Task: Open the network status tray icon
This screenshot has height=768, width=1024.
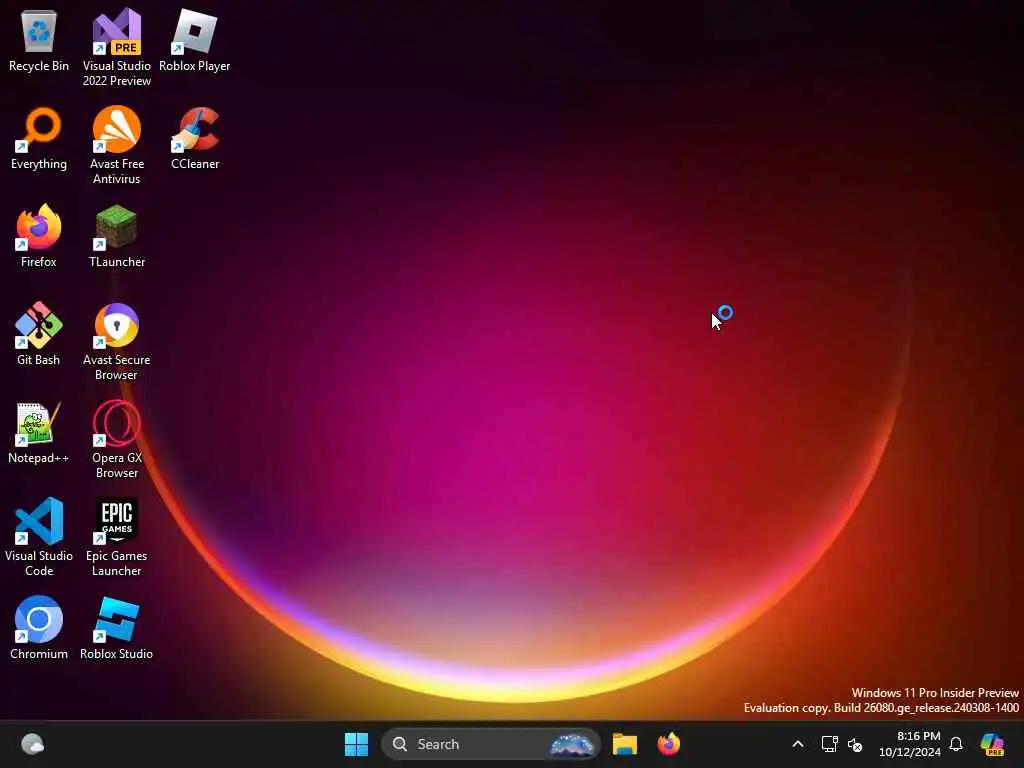Action: [829, 744]
